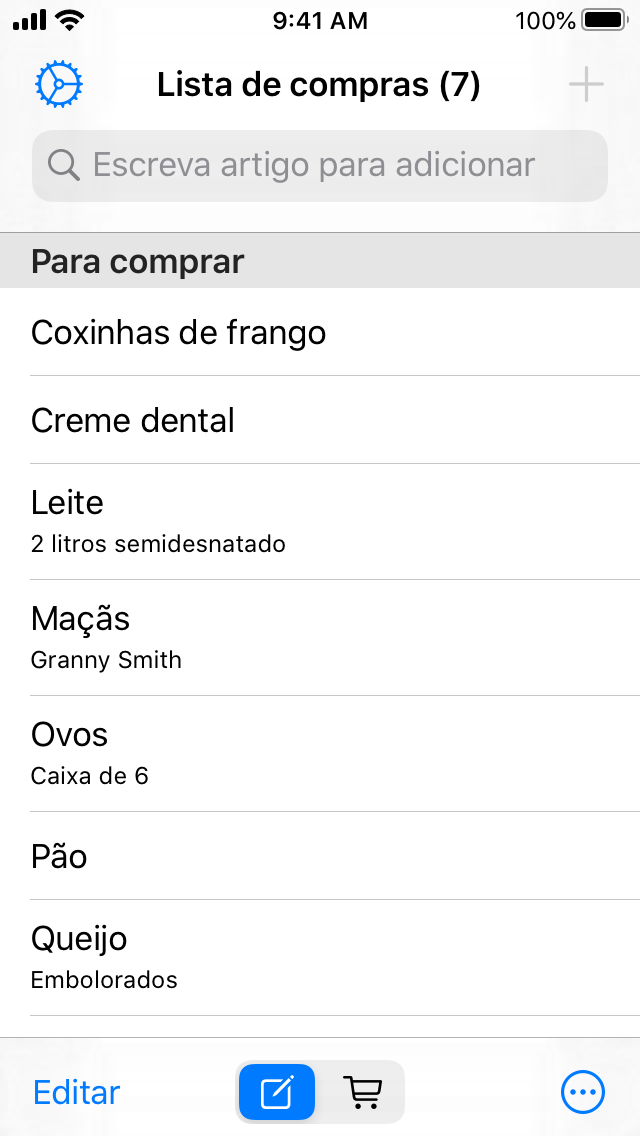This screenshot has height=1136, width=640.
Task: Select the Ovos list item
Action: [320, 753]
